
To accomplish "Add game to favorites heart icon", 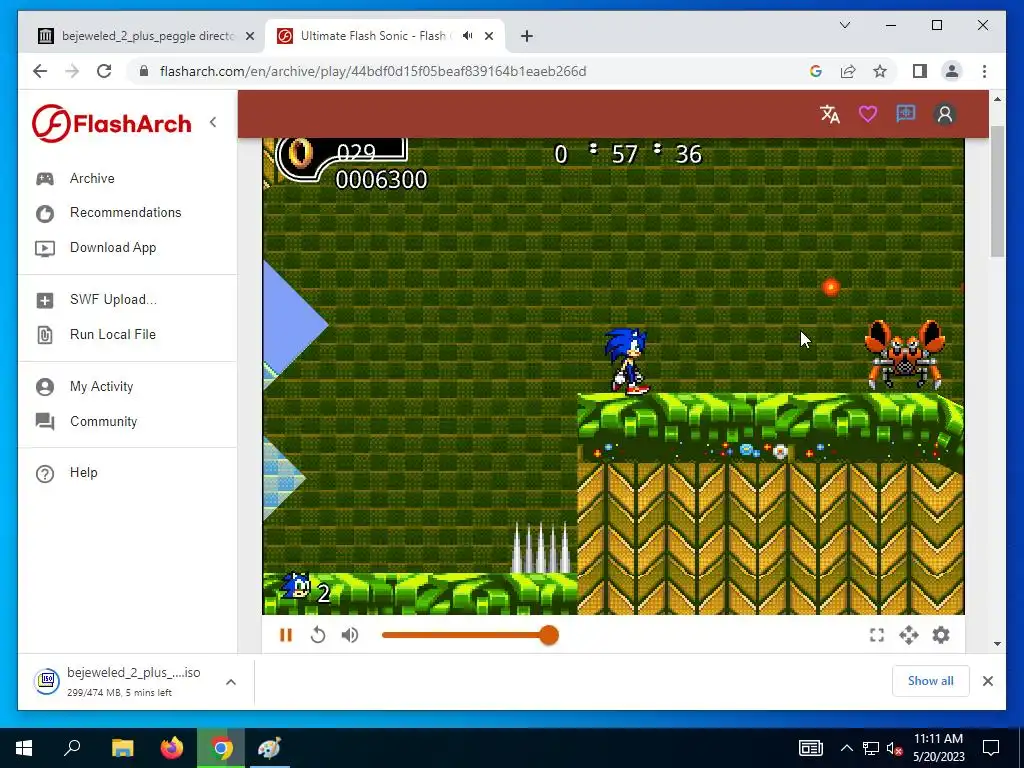I will pyautogui.click(x=868, y=114).
